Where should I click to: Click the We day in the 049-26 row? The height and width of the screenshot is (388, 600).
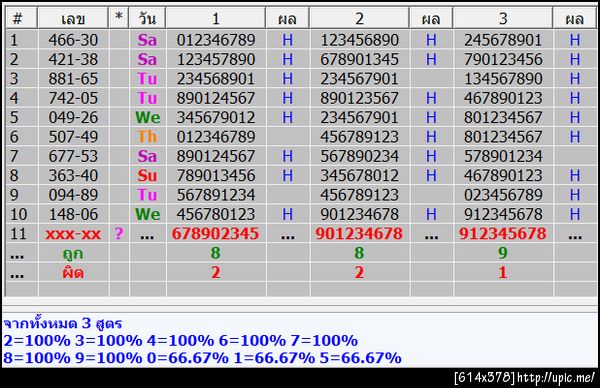[147, 117]
